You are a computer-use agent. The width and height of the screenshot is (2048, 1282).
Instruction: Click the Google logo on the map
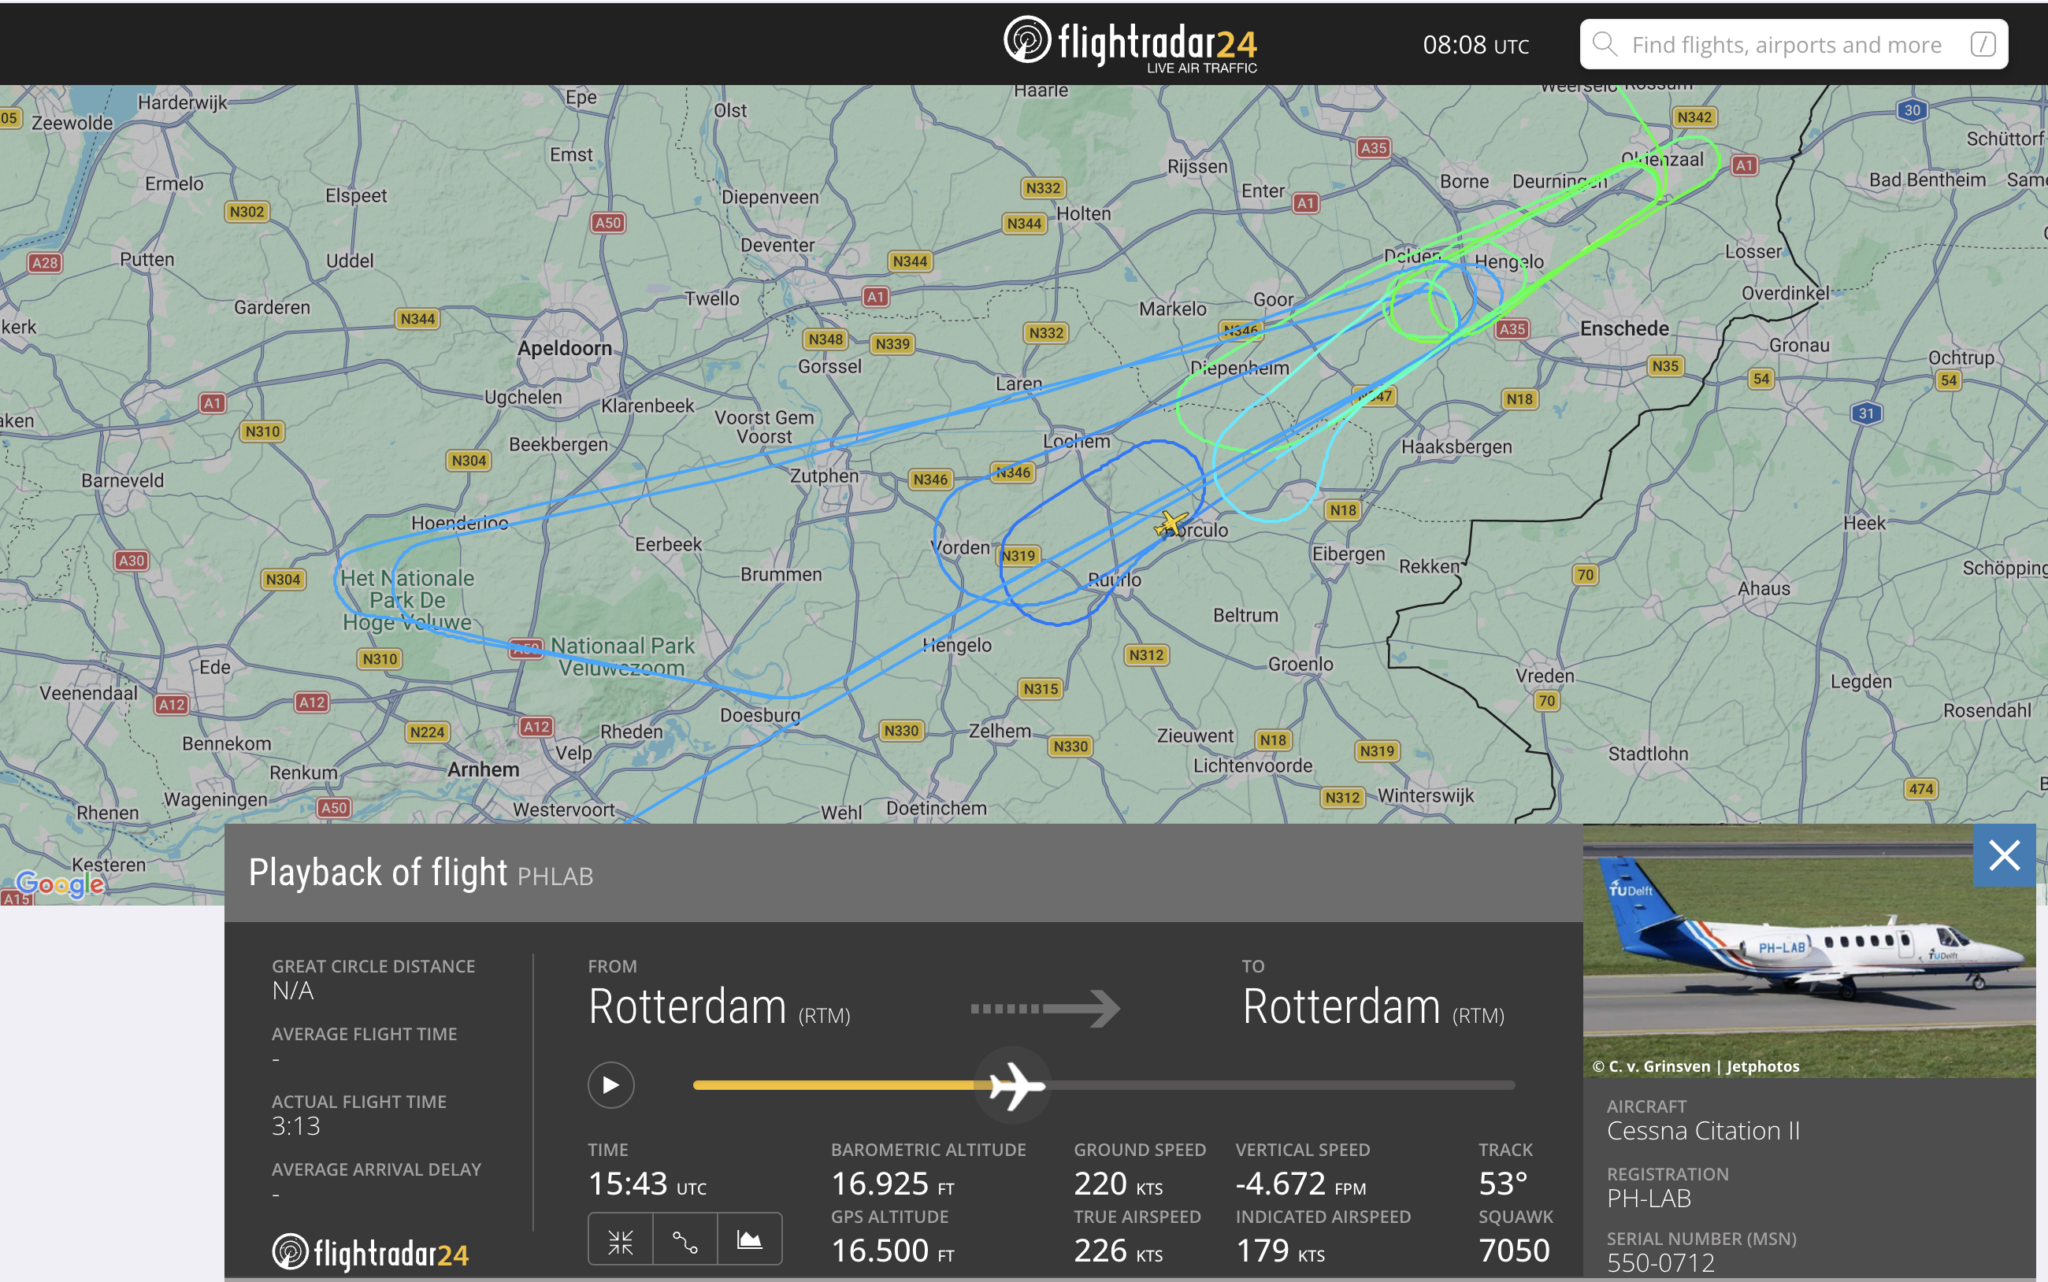pyautogui.click(x=61, y=884)
